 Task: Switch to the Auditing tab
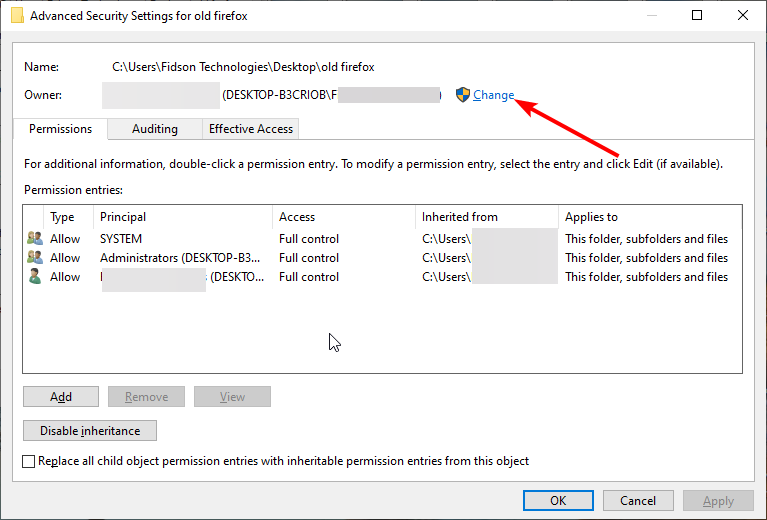155,129
